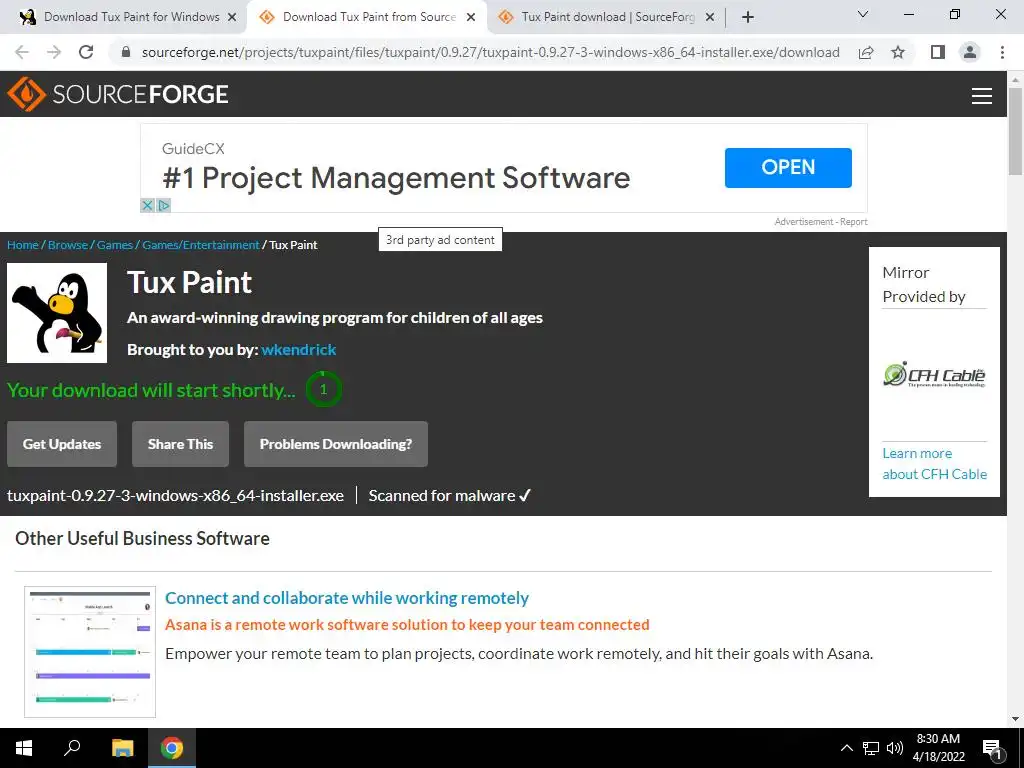This screenshot has width=1024, height=768.
Task: Click the SourceForge logo in header
Action: click(x=118, y=94)
